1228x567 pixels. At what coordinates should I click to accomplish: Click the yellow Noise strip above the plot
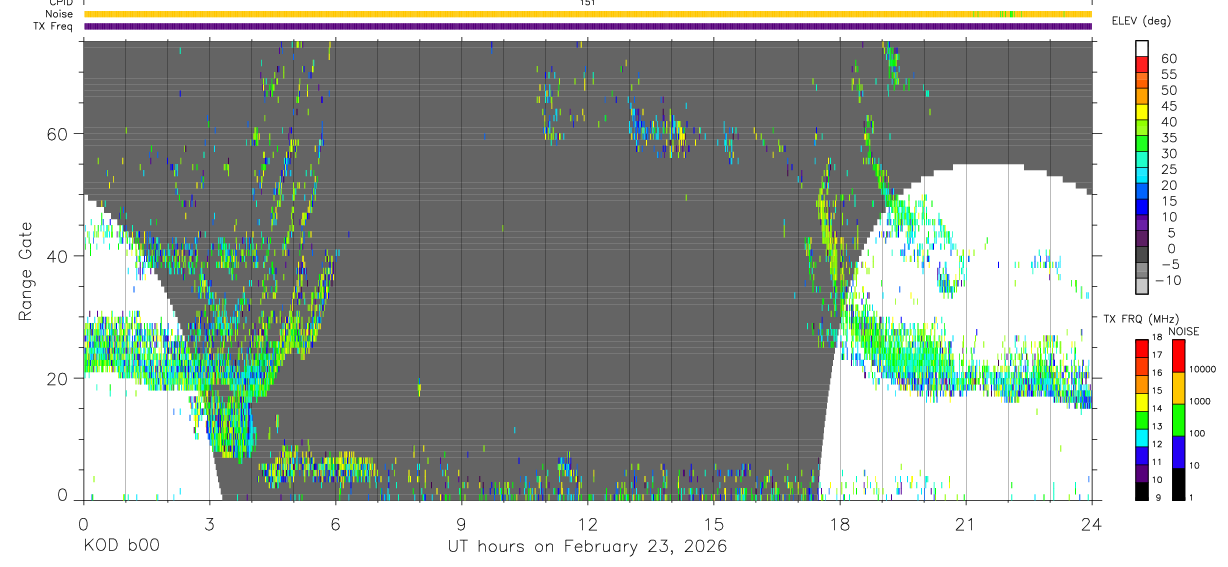point(587,14)
